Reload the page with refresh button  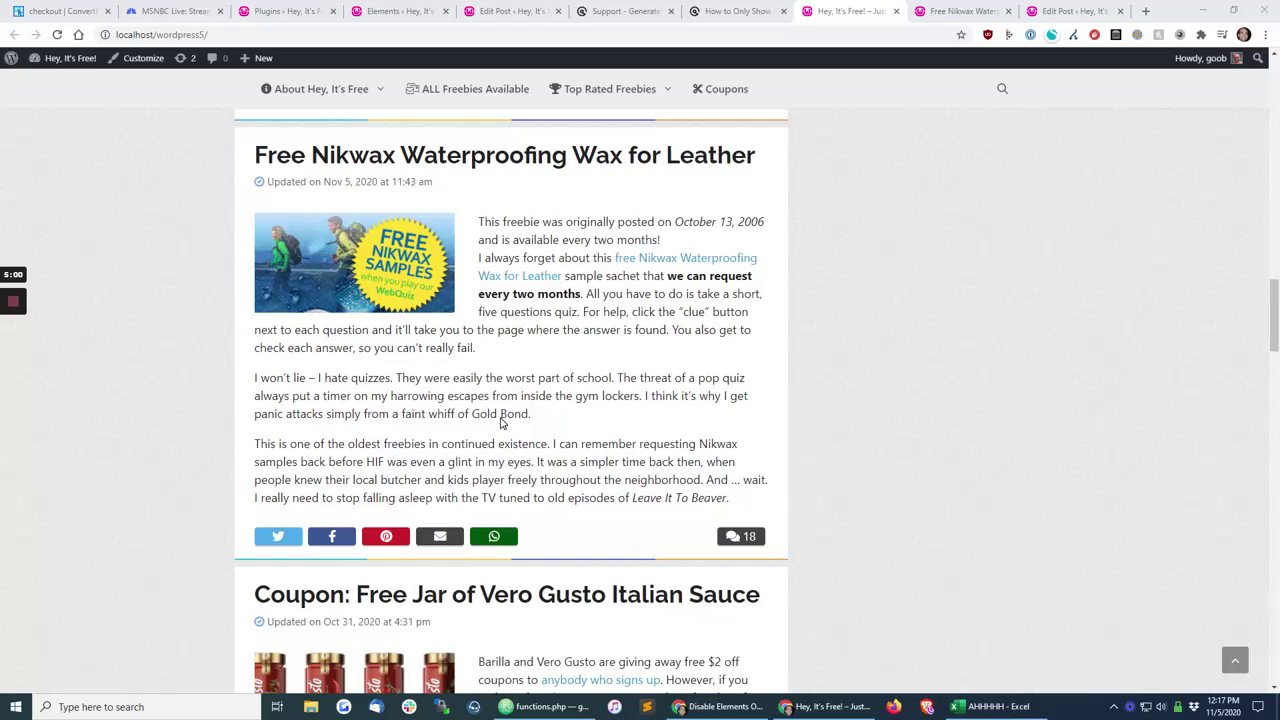pyautogui.click(x=57, y=35)
